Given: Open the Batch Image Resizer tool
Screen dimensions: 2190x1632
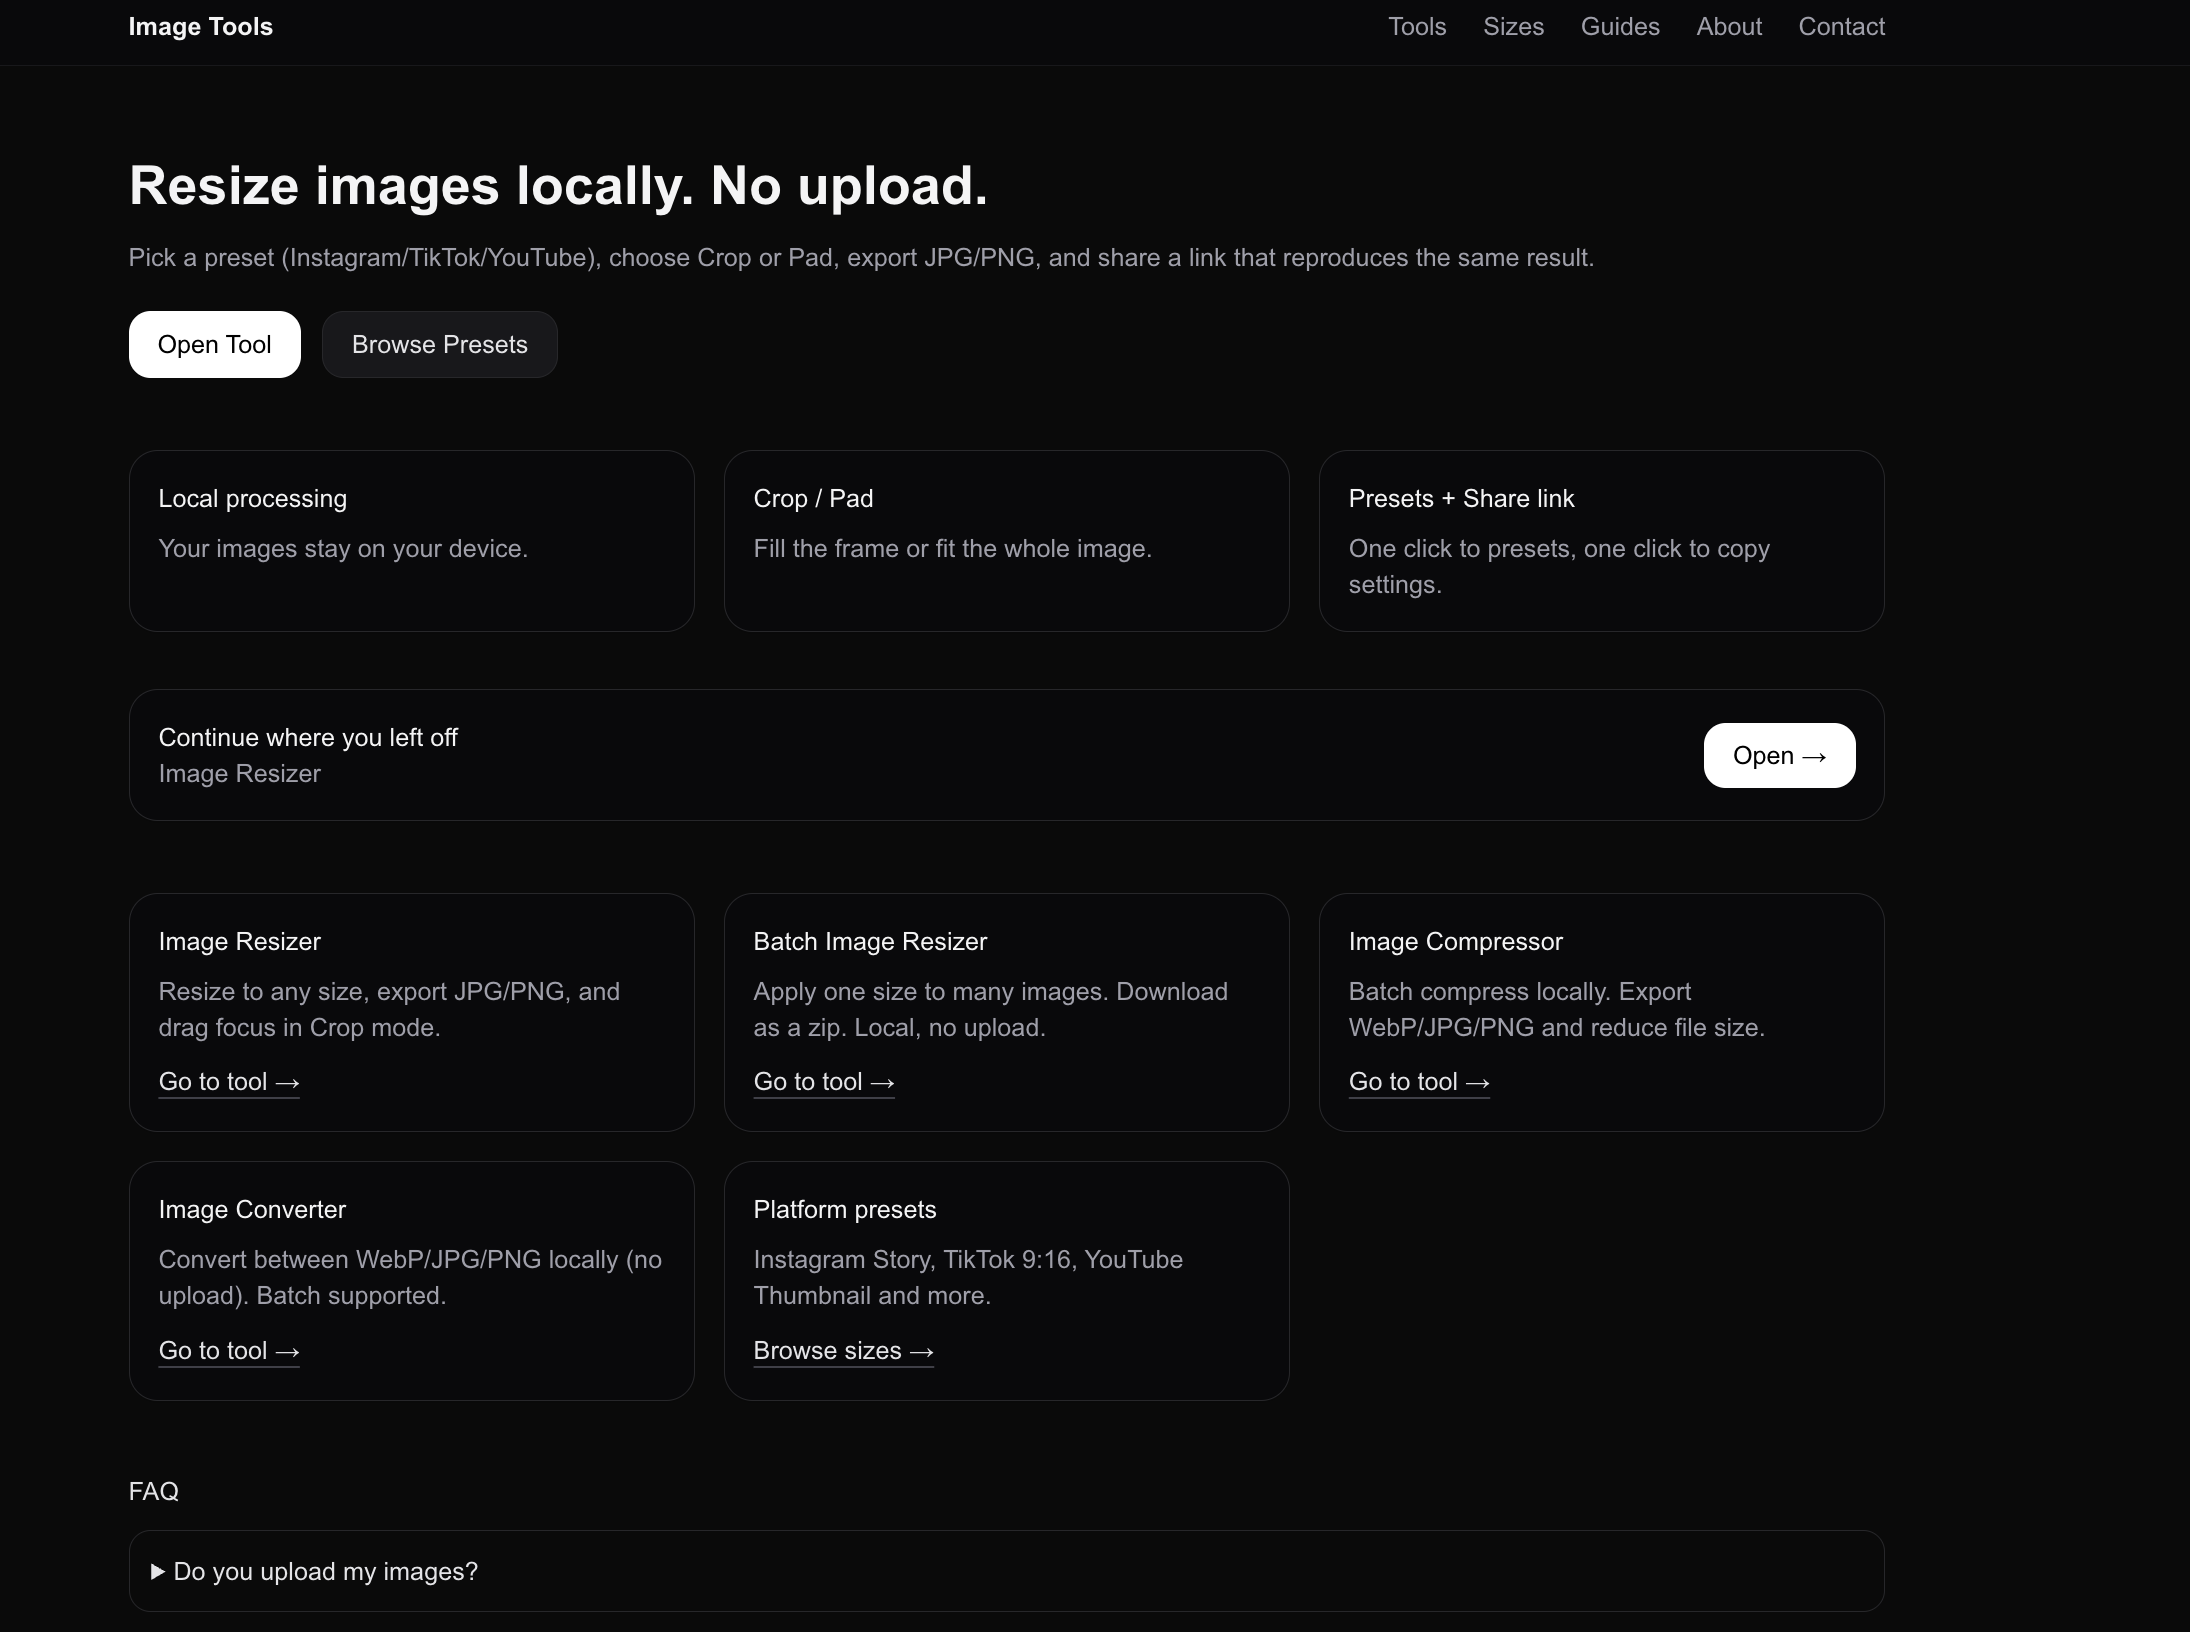Looking at the screenshot, I should 823,1082.
